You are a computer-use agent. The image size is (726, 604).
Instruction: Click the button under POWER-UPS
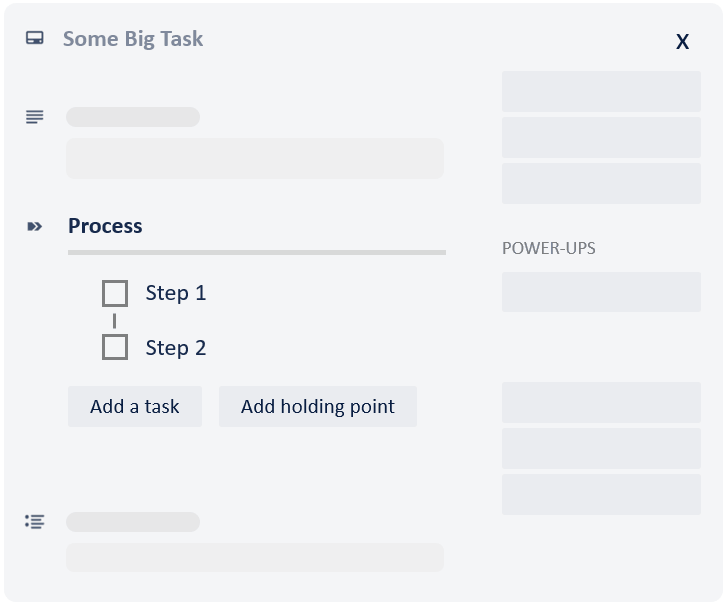tap(601, 292)
